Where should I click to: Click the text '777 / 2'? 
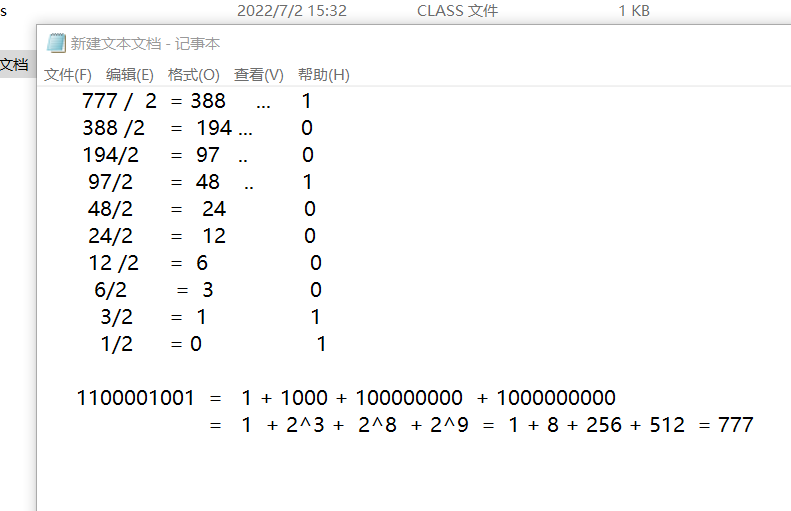click(120, 101)
